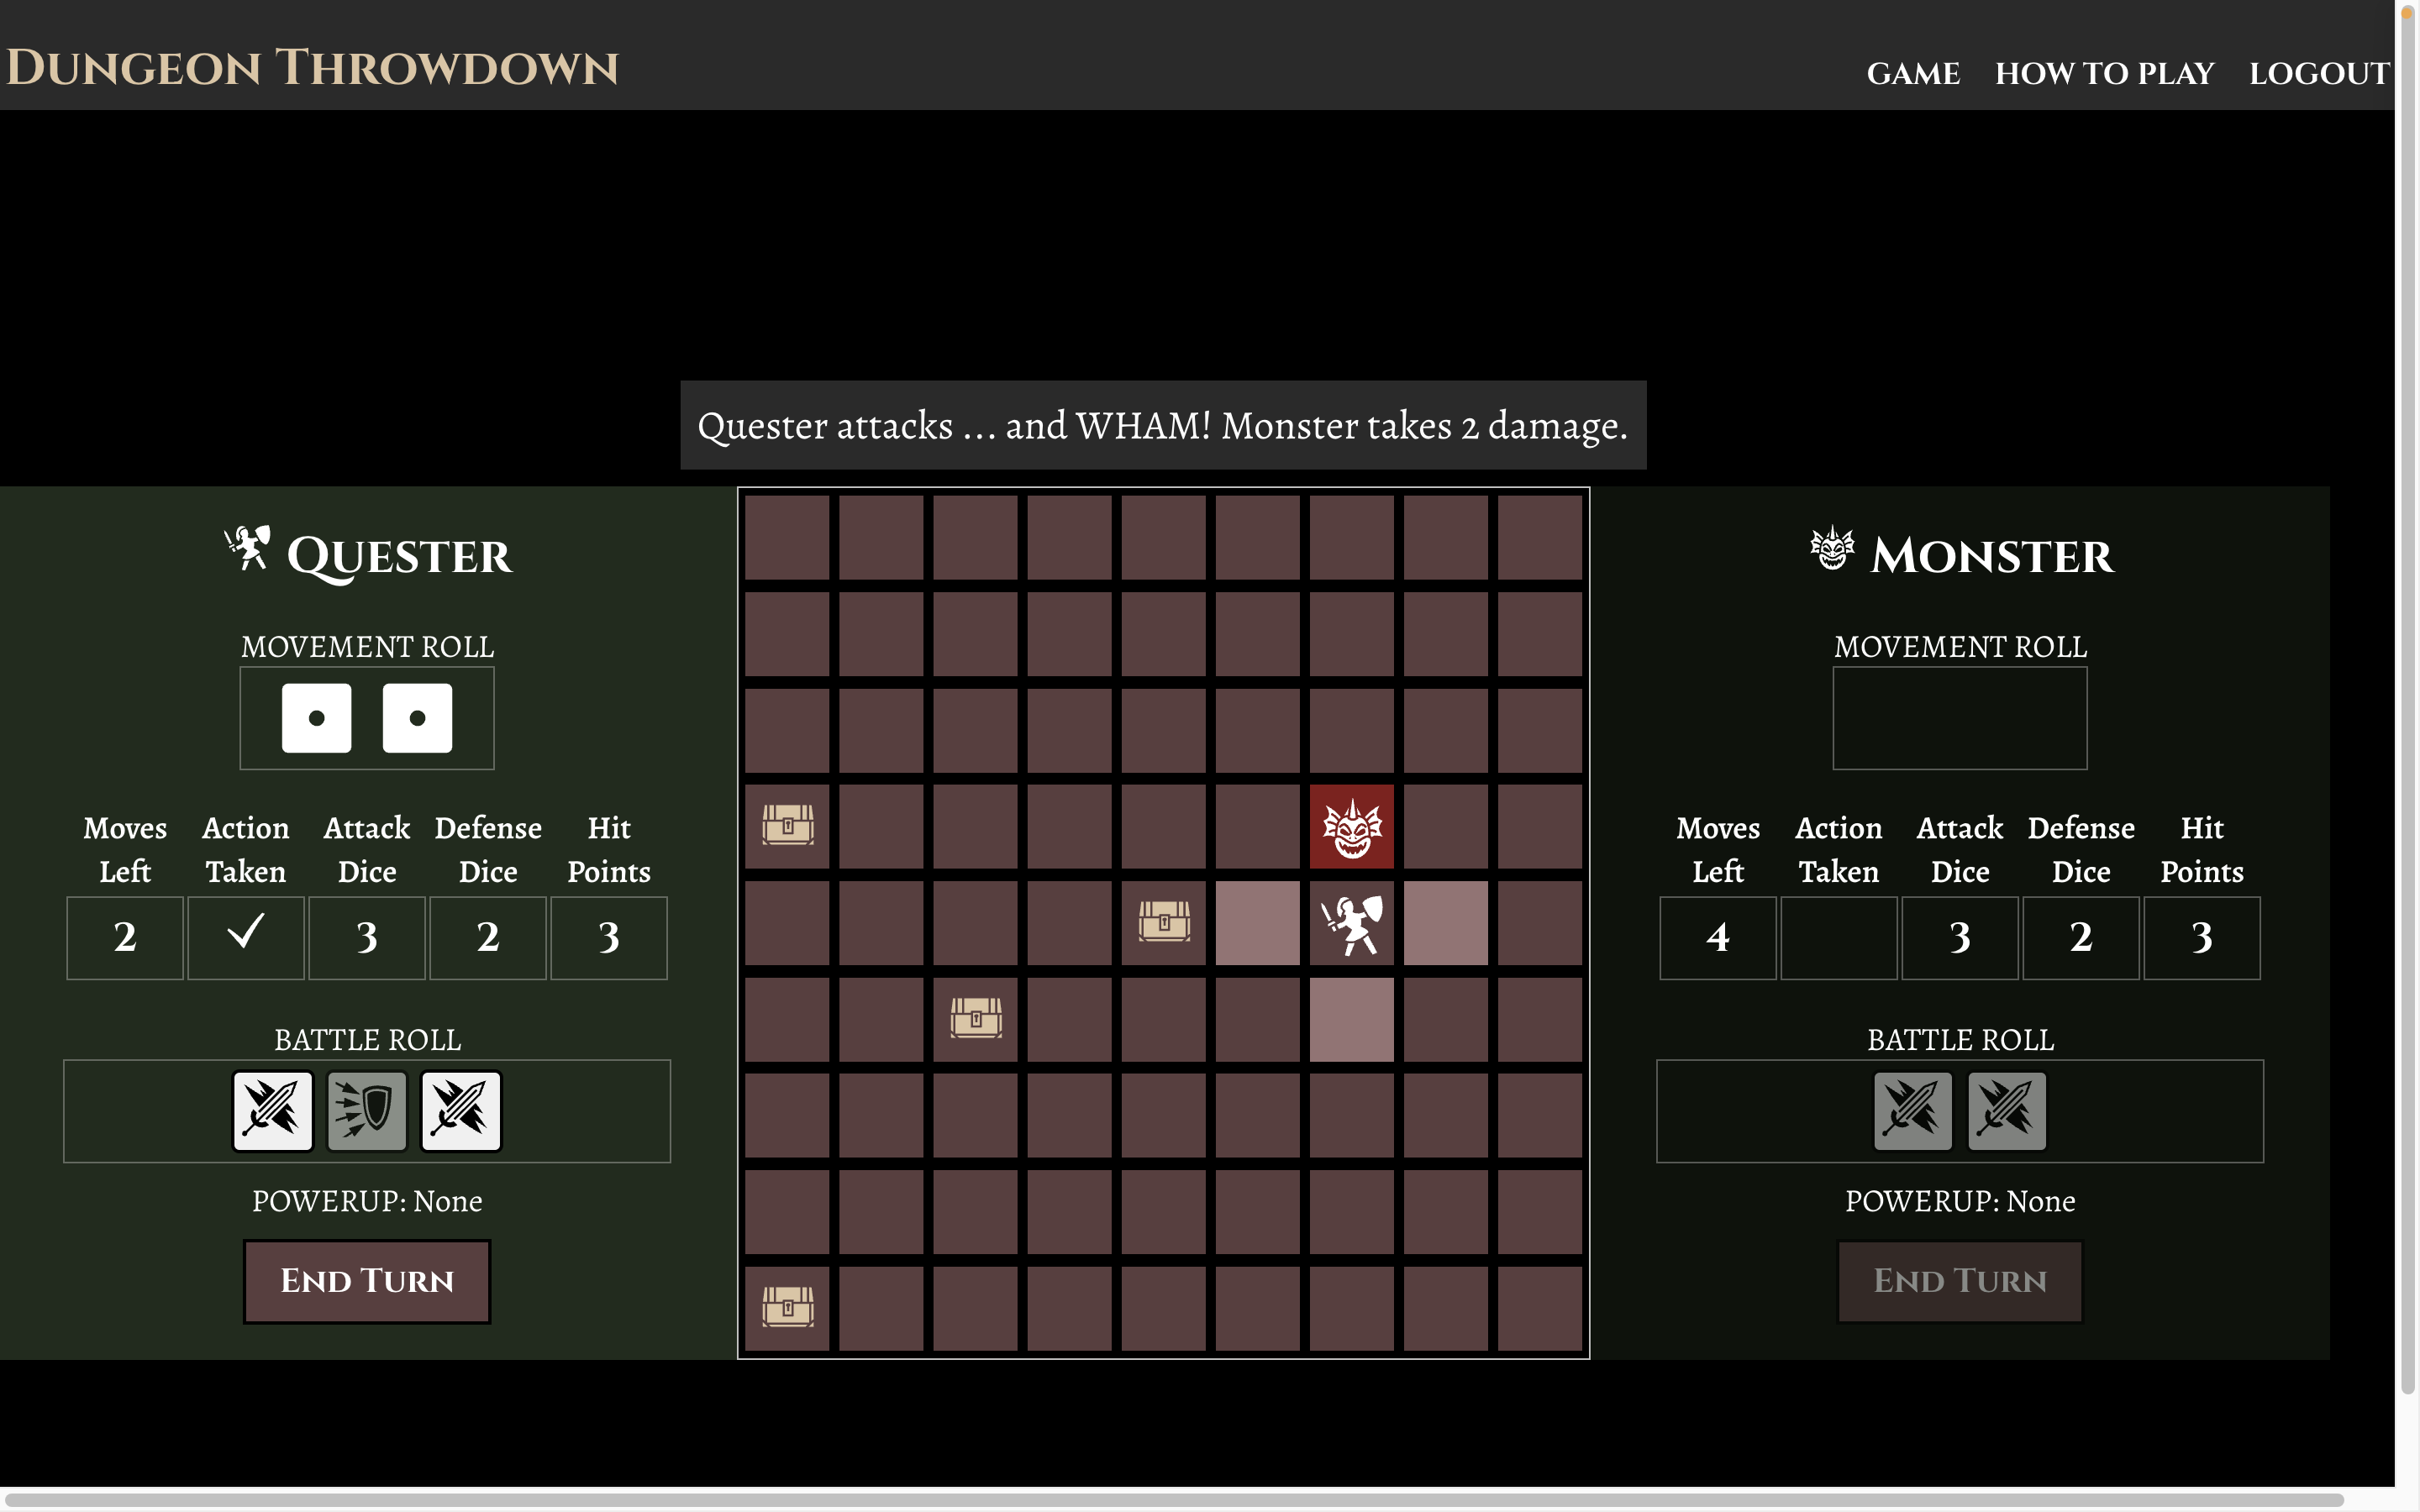Screen dimensions: 2420x1512
Task: Click the red monster tile on board
Action: tap(1351, 827)
